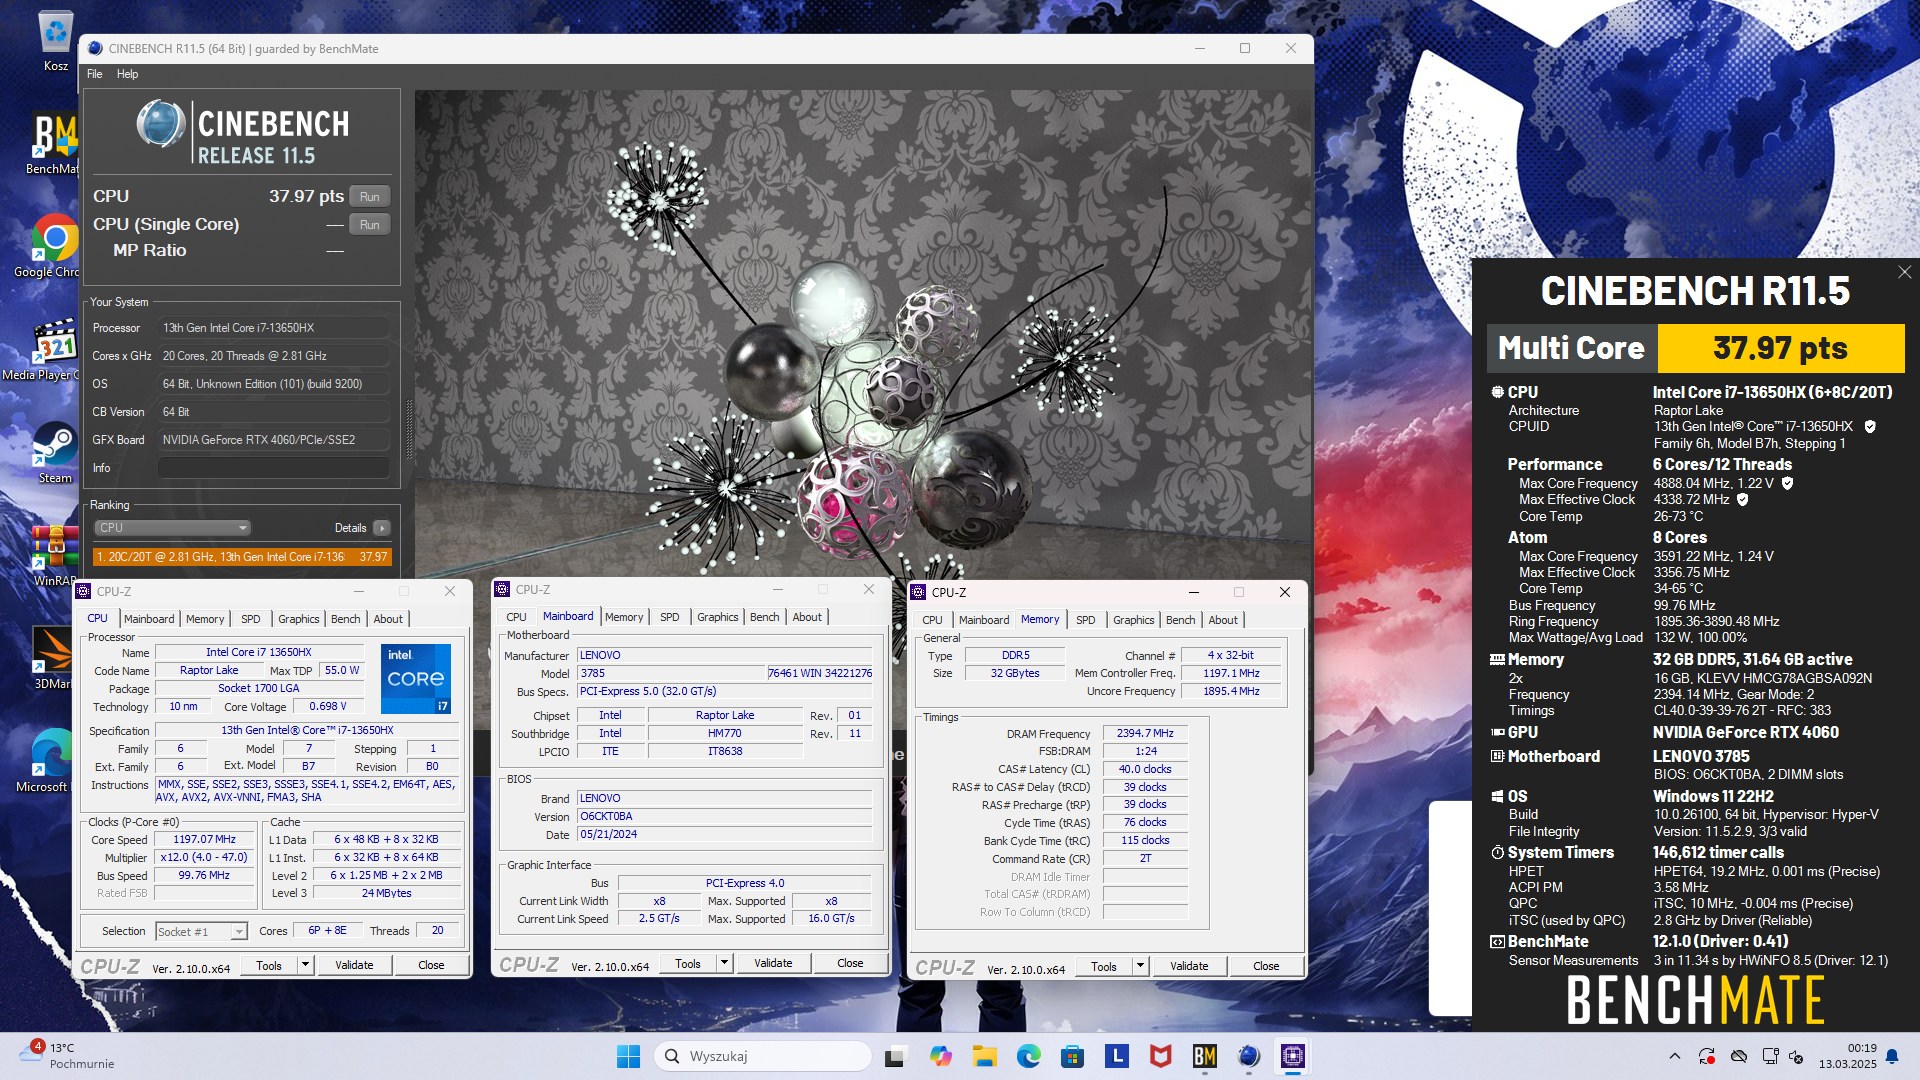Click the Cinebench panel splitter handle

(408, 430)
